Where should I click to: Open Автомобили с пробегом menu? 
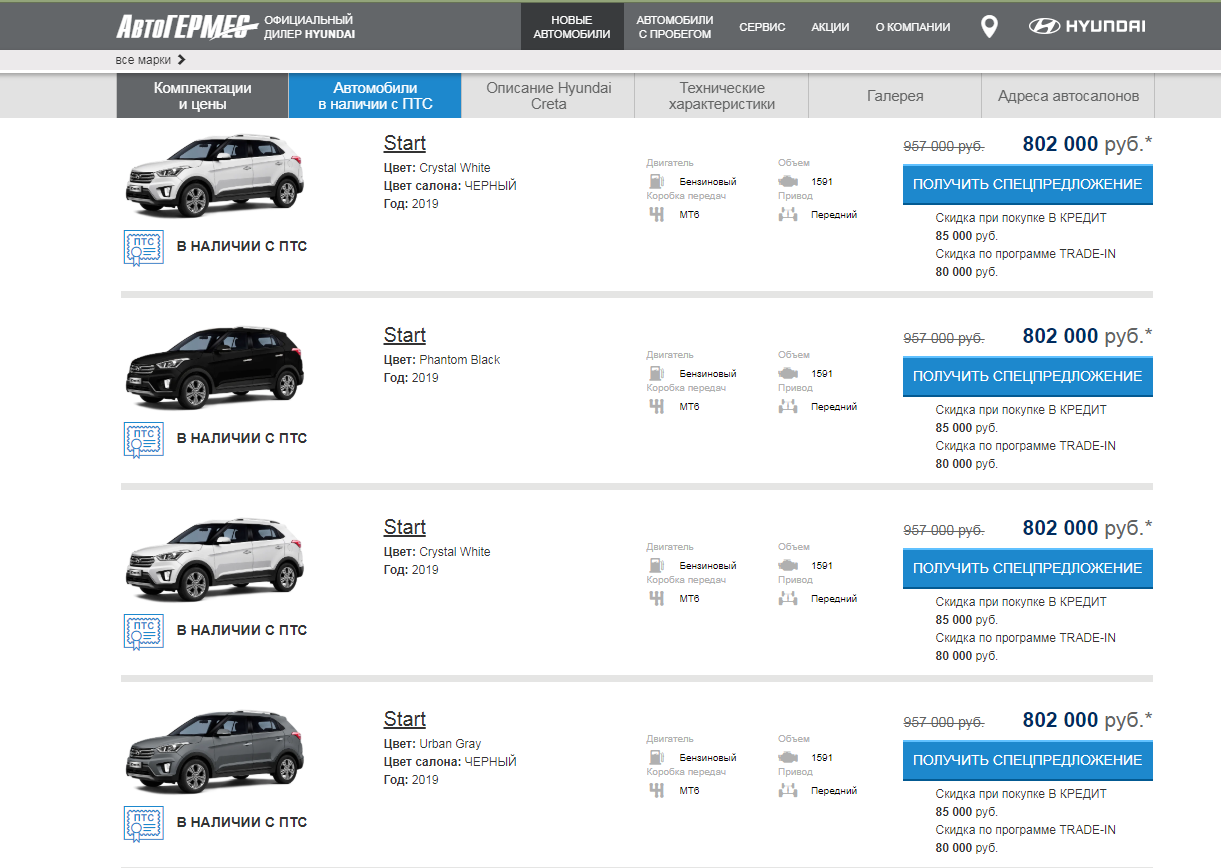675,27
